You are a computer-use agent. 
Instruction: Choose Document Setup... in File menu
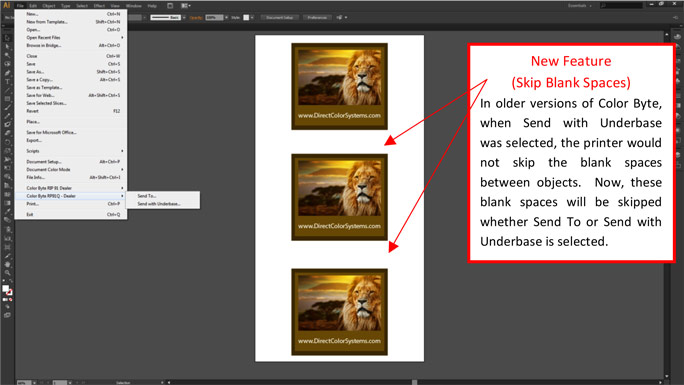click(71, 161)
